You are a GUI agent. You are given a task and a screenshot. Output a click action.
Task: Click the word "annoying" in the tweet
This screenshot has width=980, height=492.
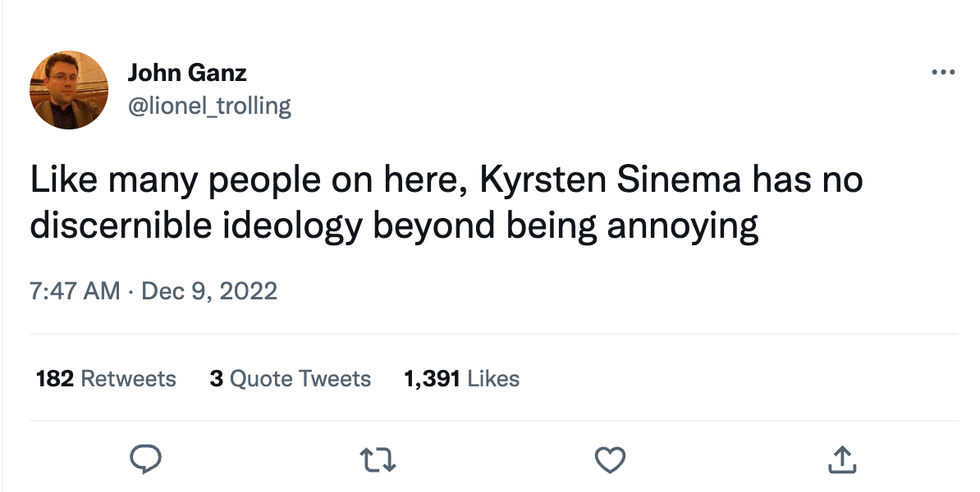pyautogui.click(x=678, y=226)
